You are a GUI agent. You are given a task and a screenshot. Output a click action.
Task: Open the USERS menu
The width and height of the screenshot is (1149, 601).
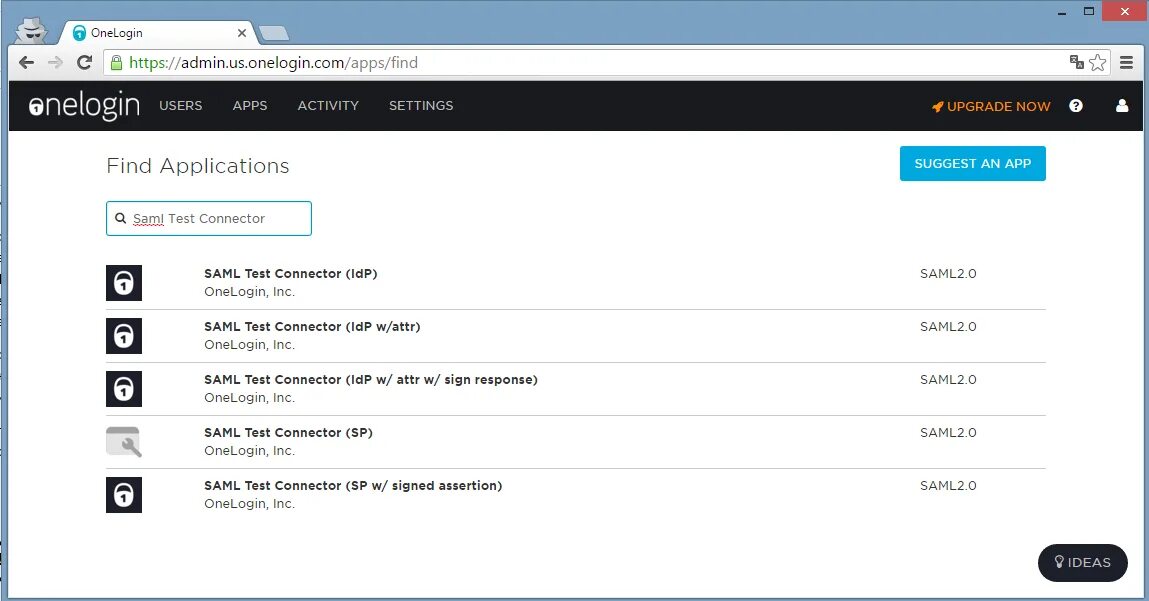181,106
